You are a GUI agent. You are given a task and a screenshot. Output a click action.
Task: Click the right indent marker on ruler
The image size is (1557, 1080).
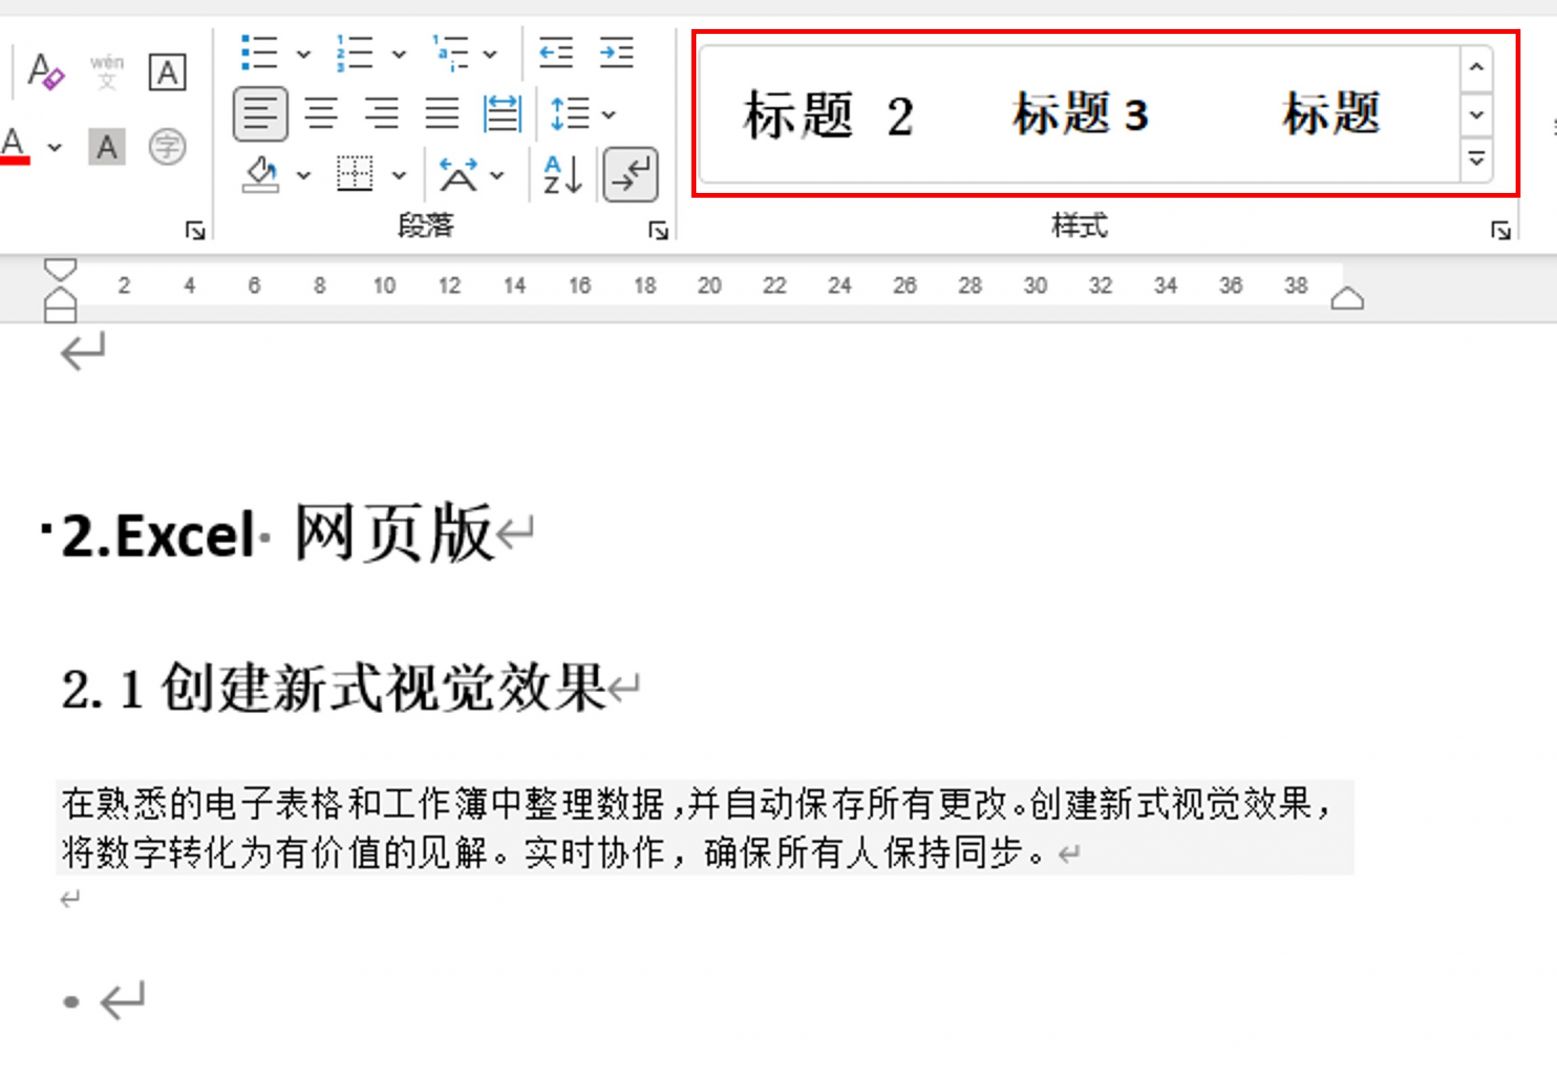[1347, 298]
